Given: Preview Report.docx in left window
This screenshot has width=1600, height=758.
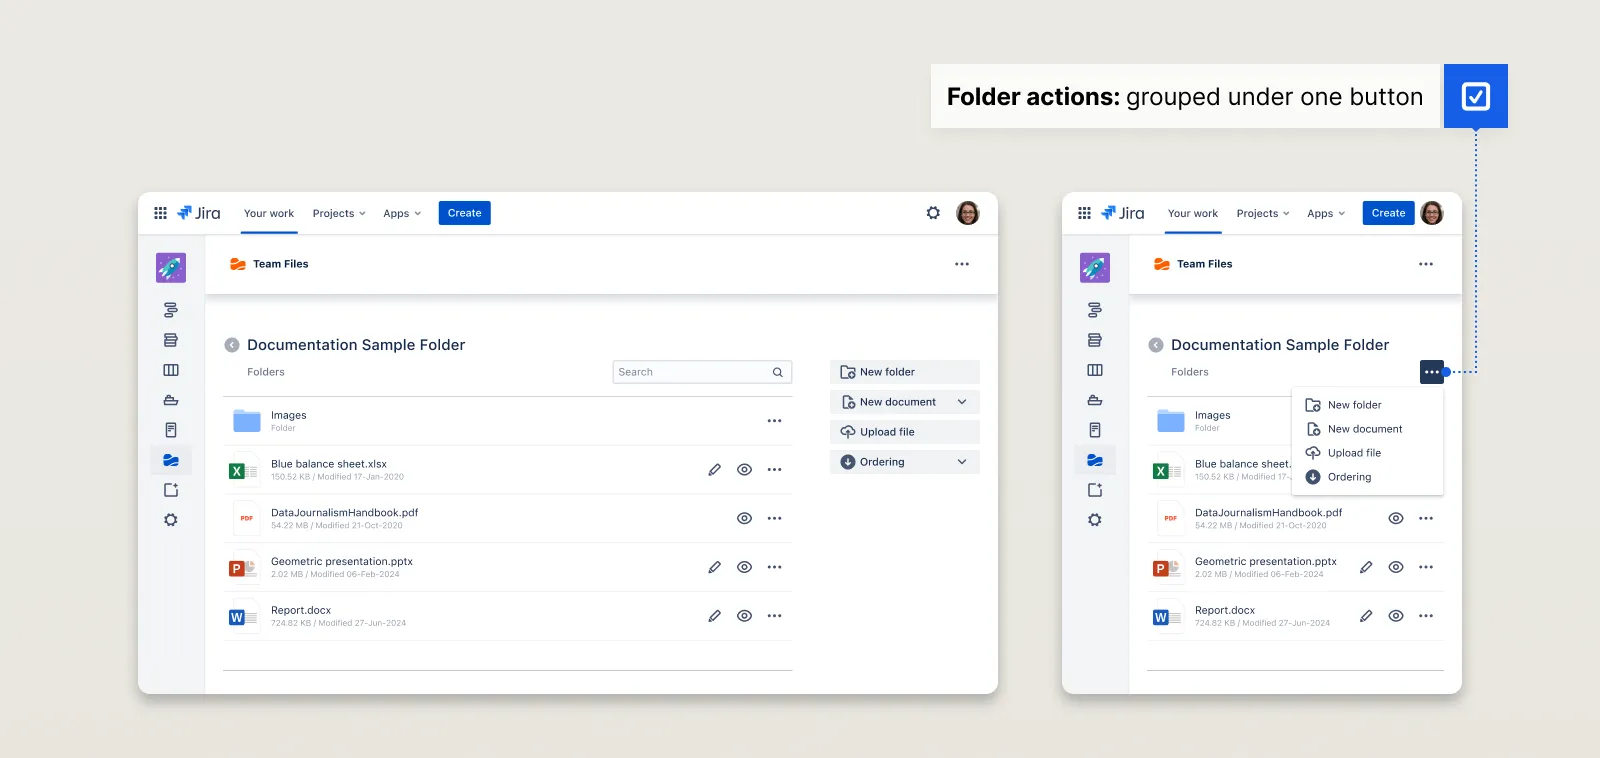Looking at the screenshot, I should [x=744, y=616].
